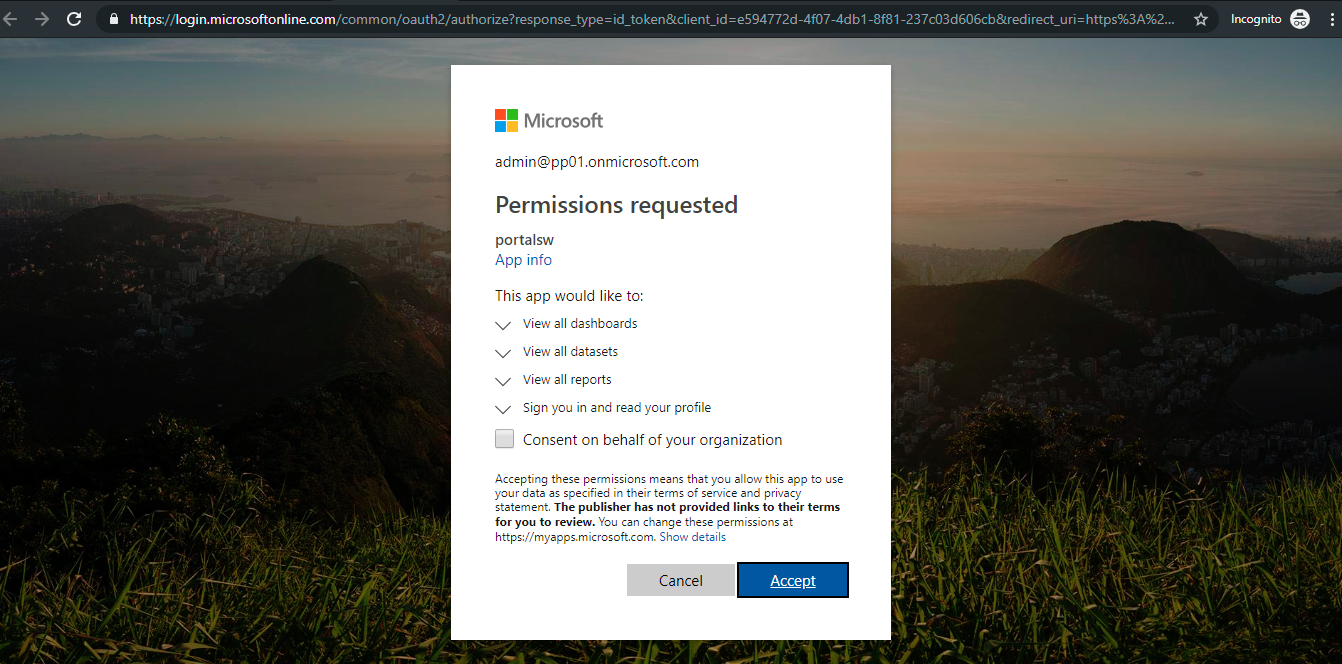Click the View all datasets text
This screenshot has height=664, width=1342.
570,352
